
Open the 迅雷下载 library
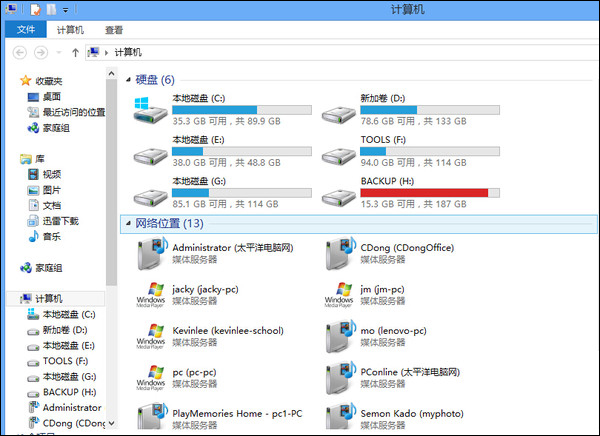coord(53,221)
